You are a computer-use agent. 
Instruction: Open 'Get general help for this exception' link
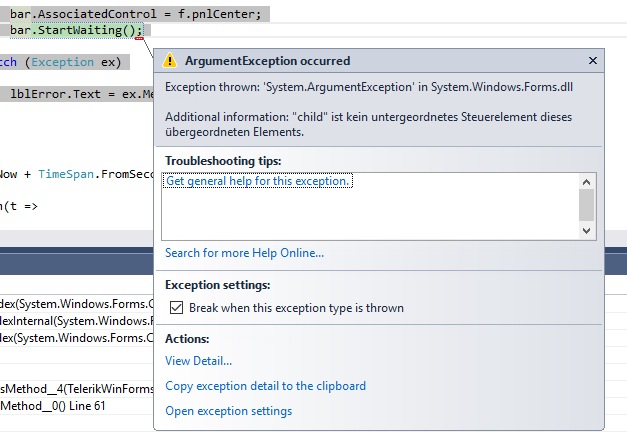click(257, 181)
